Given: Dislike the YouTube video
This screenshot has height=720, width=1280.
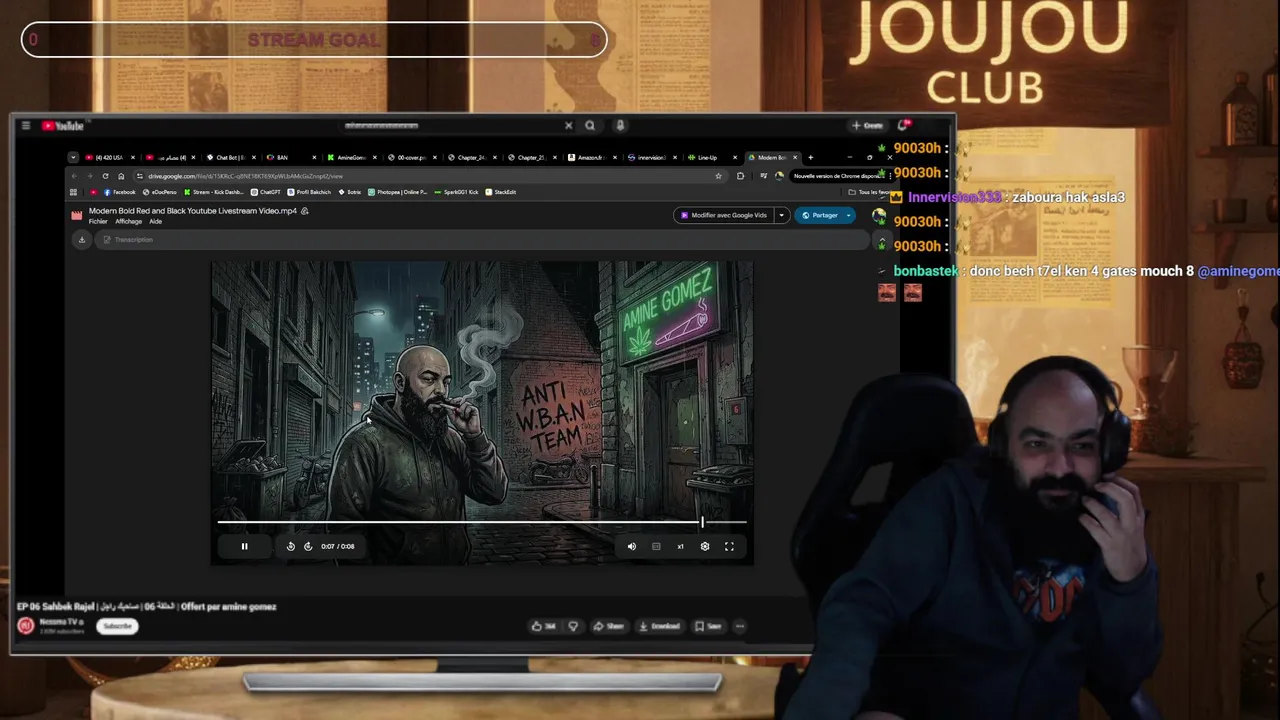Looking at the screenshot, I should coord(573,626).
